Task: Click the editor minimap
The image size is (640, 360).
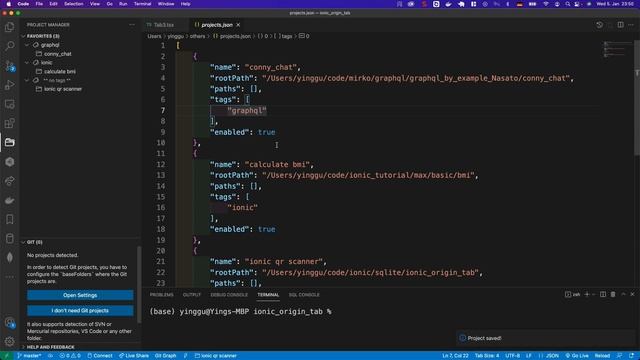Action: pyautogui.click(x=617, y=49)
